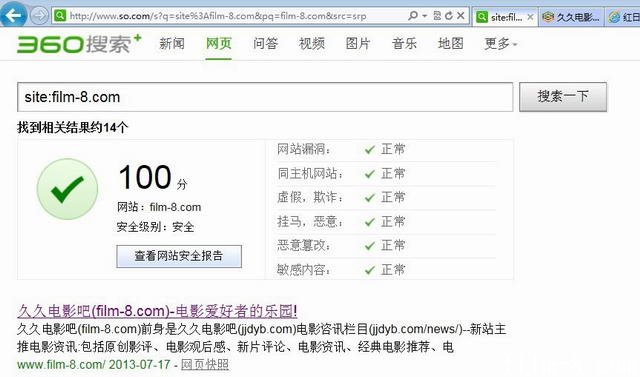Expand the 更多 dropdown menu
Viewport: 640px width, 377px height.
[x=500, y=44]
